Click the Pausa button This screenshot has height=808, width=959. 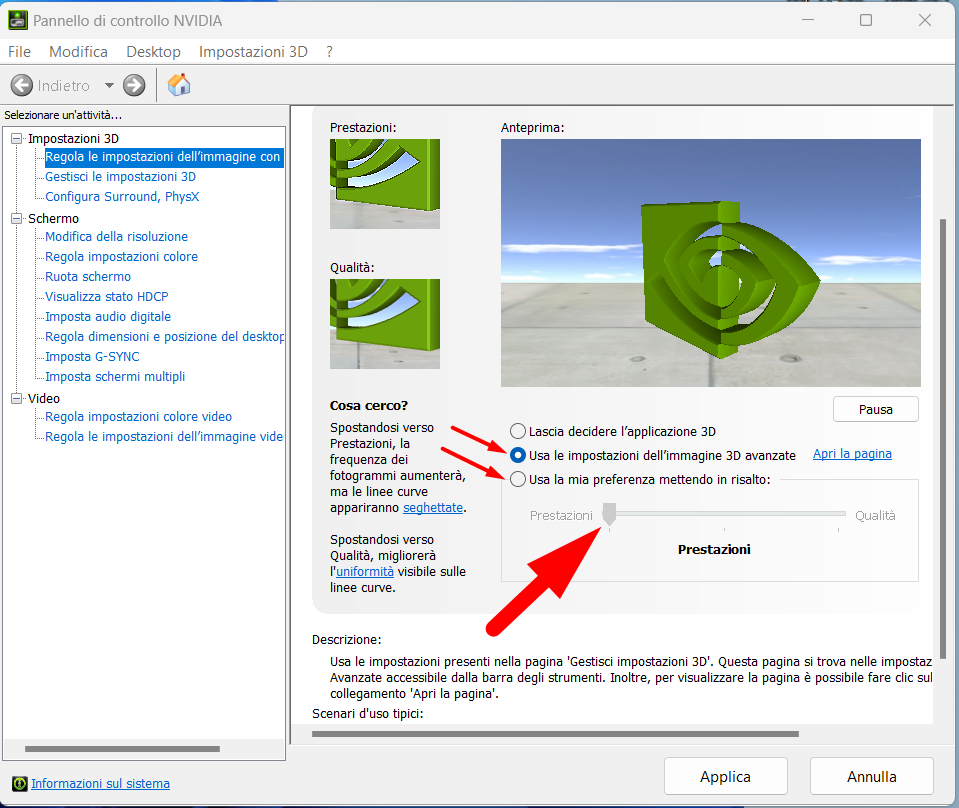click(875, 409)
